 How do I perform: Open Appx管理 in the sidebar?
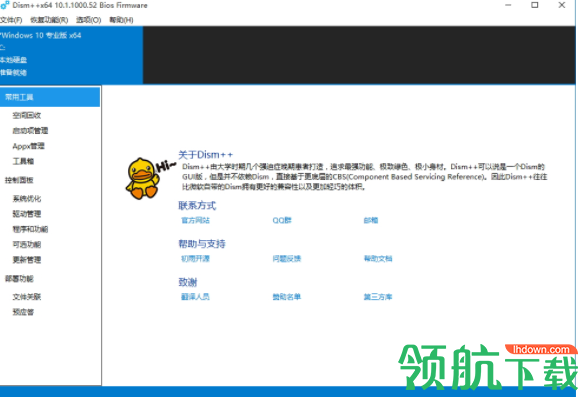tap(28, 146)
